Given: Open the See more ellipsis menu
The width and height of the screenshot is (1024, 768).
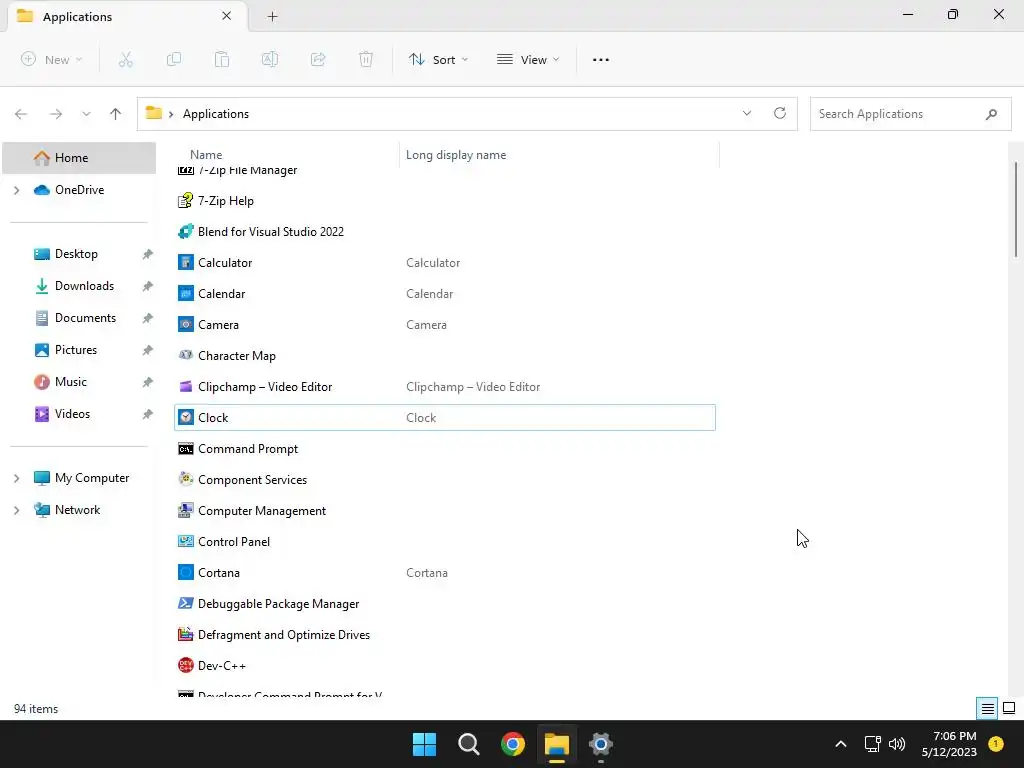Looking at the screenshot, I should pyautogui.click(x=601, y=59).
